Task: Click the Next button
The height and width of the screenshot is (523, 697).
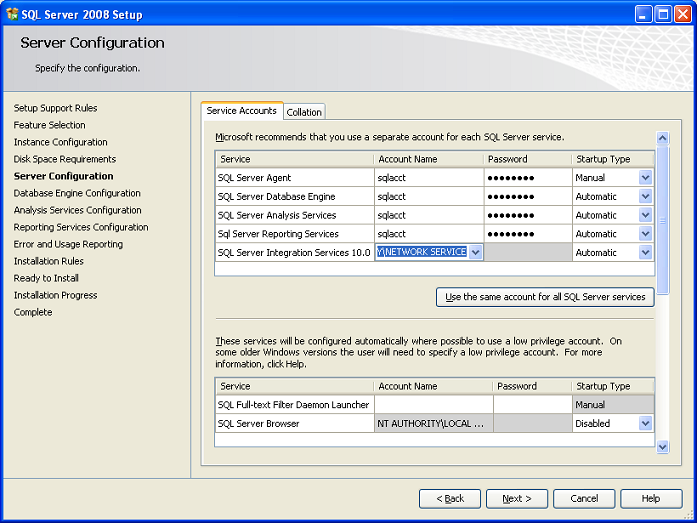Action: [x=517, y=499]
